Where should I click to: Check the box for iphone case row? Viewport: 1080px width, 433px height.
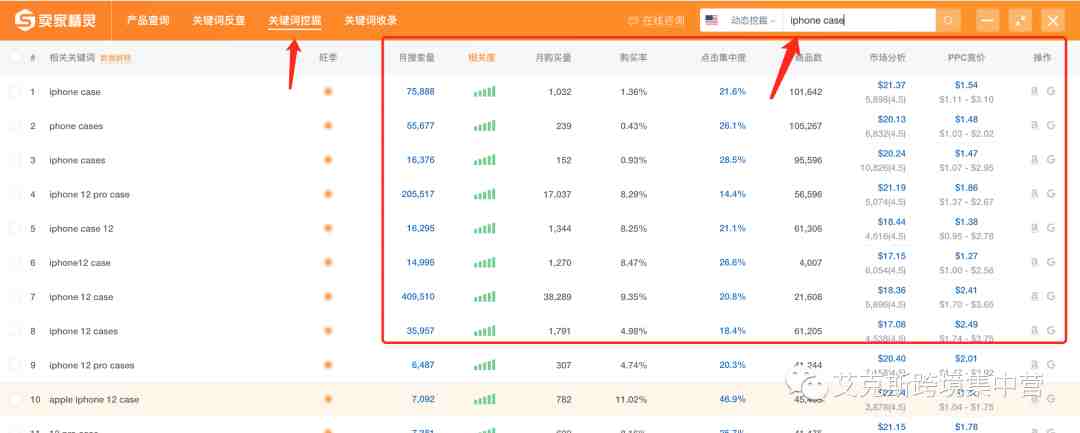tap(15, 92)
